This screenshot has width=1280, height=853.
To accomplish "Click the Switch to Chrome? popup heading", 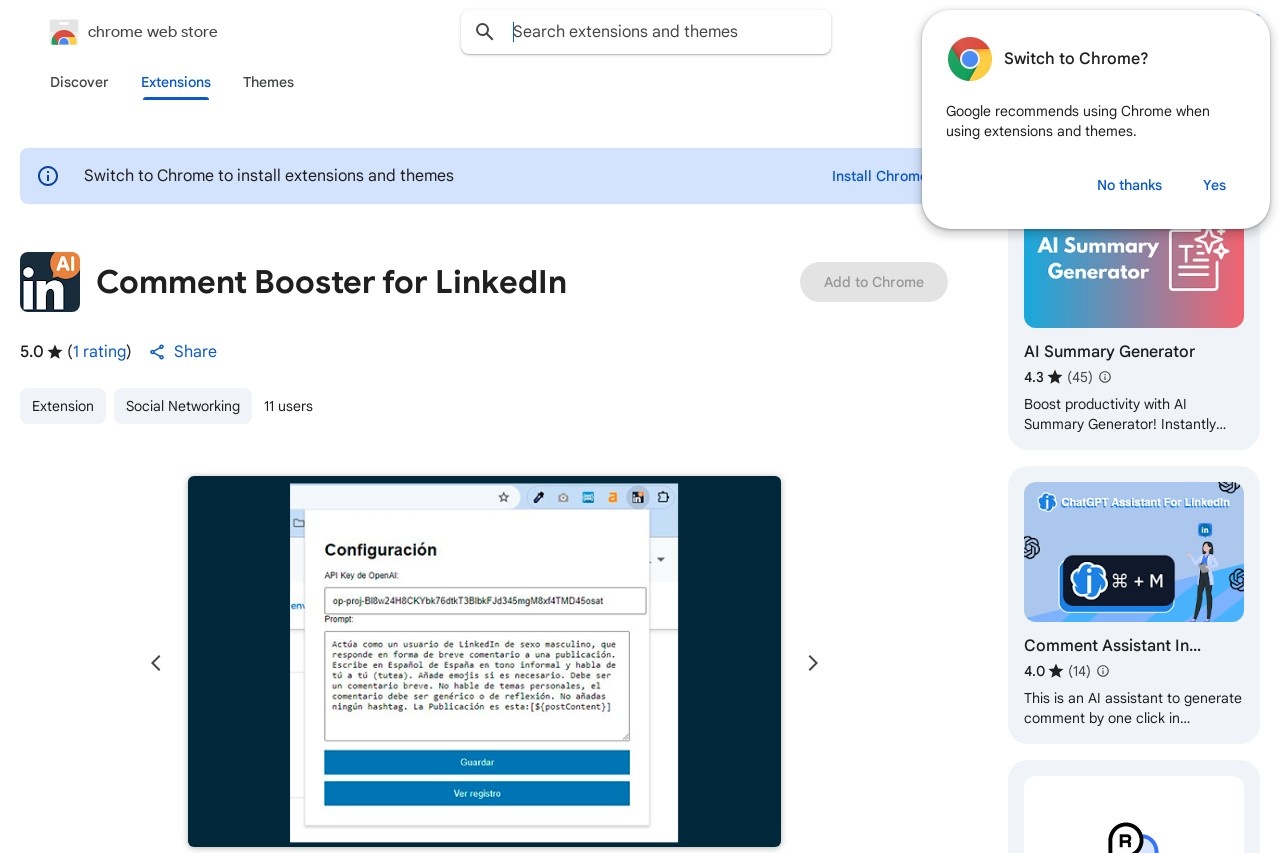I will point(1076,59).
